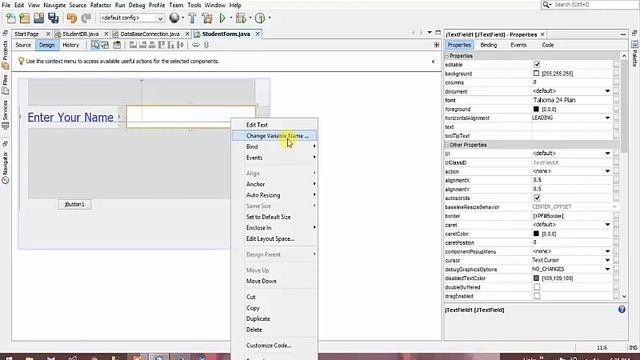The height and width of the screenshot is (360, 640).
Task: Click the New Project toolbar icon
Action: 24,18
